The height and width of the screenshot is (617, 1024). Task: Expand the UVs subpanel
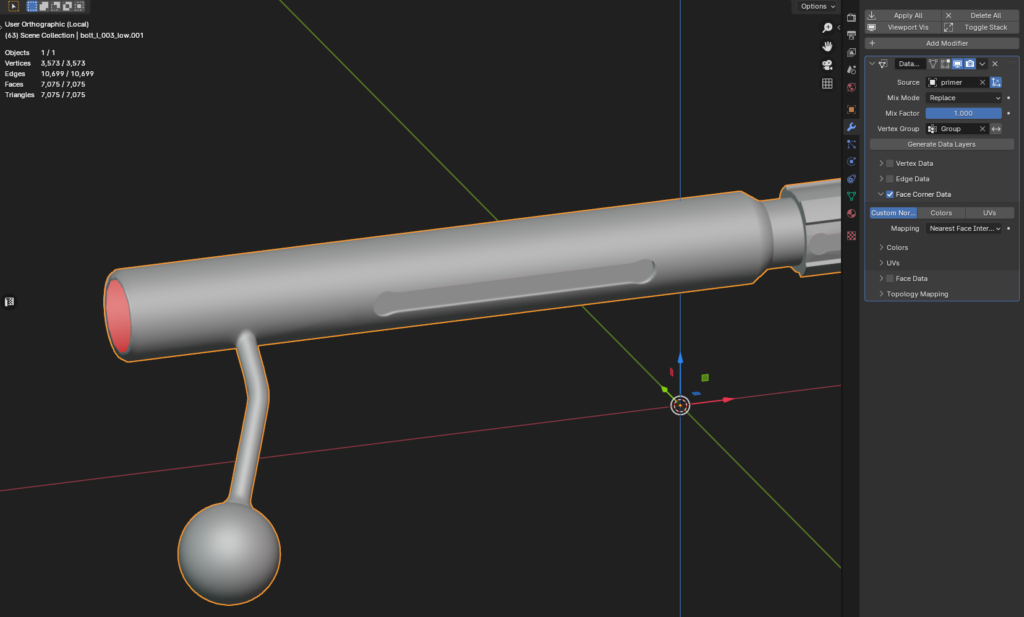pos(881,263)
